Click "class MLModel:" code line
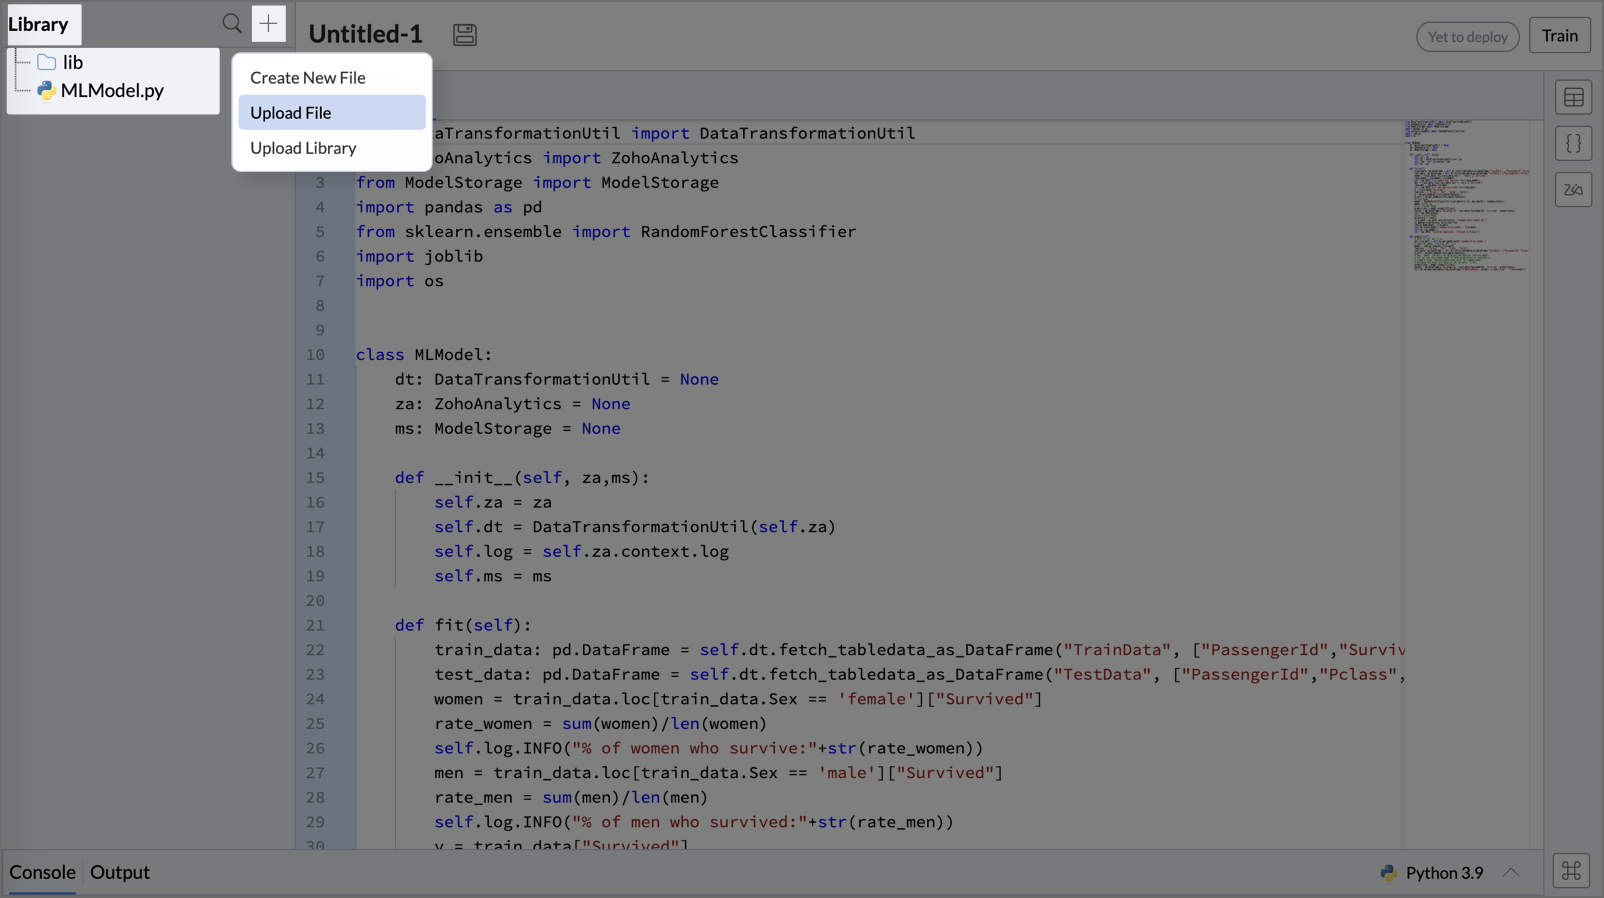 coord(424,355)
